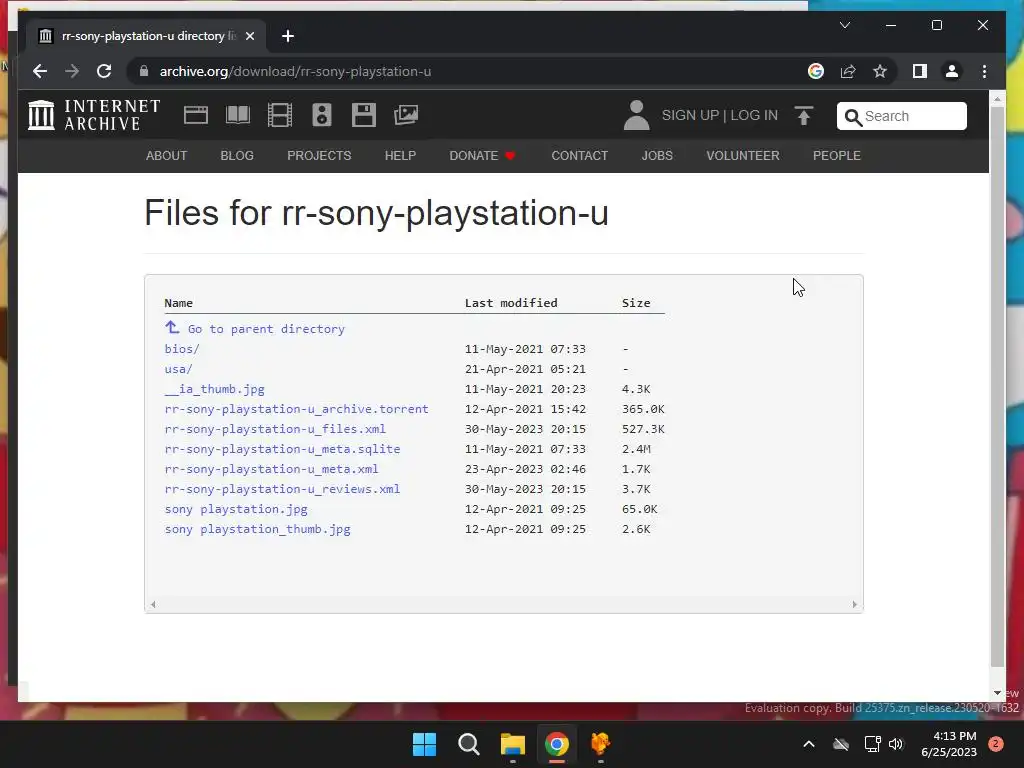Click the site lock icon in the address bar
Screen dimensions: 1024x768
click(x=144, y=71)
